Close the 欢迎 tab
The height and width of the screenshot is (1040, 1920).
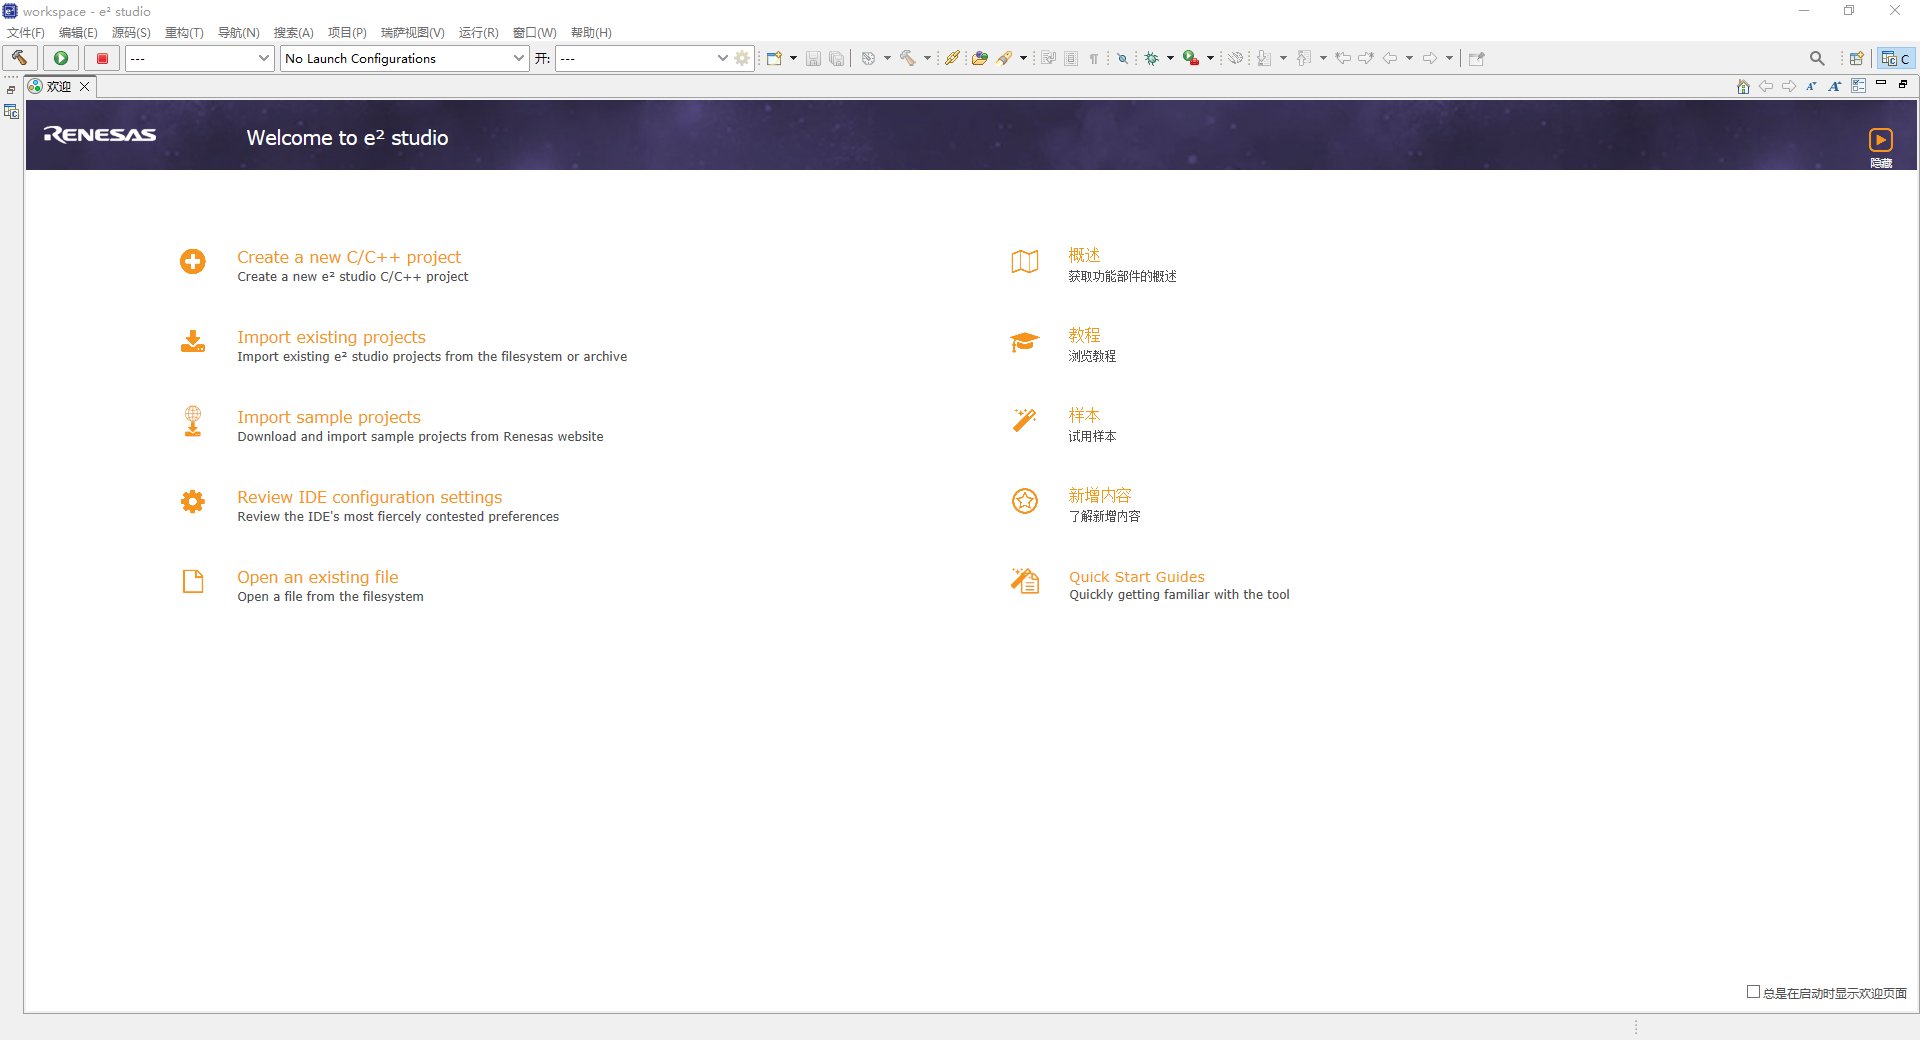click(x=85, y=86)
